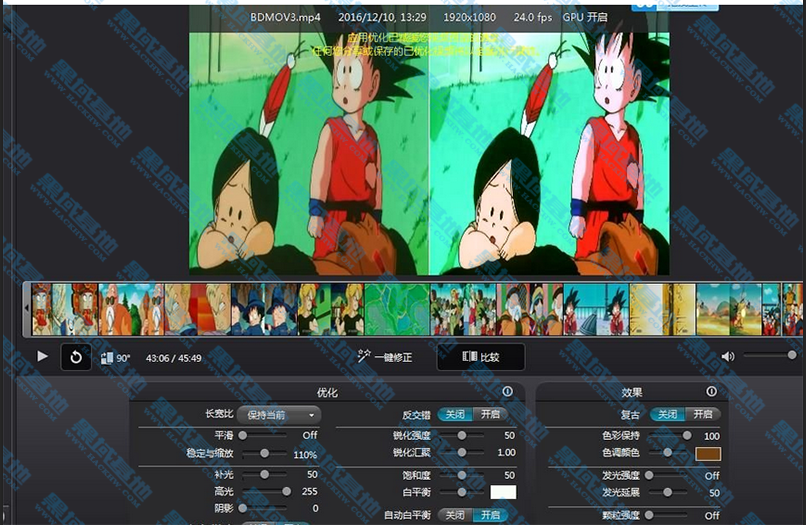806x525 pixels.
Task: Click the 100 value beside 色彩保持
Action: pos(711,437)
